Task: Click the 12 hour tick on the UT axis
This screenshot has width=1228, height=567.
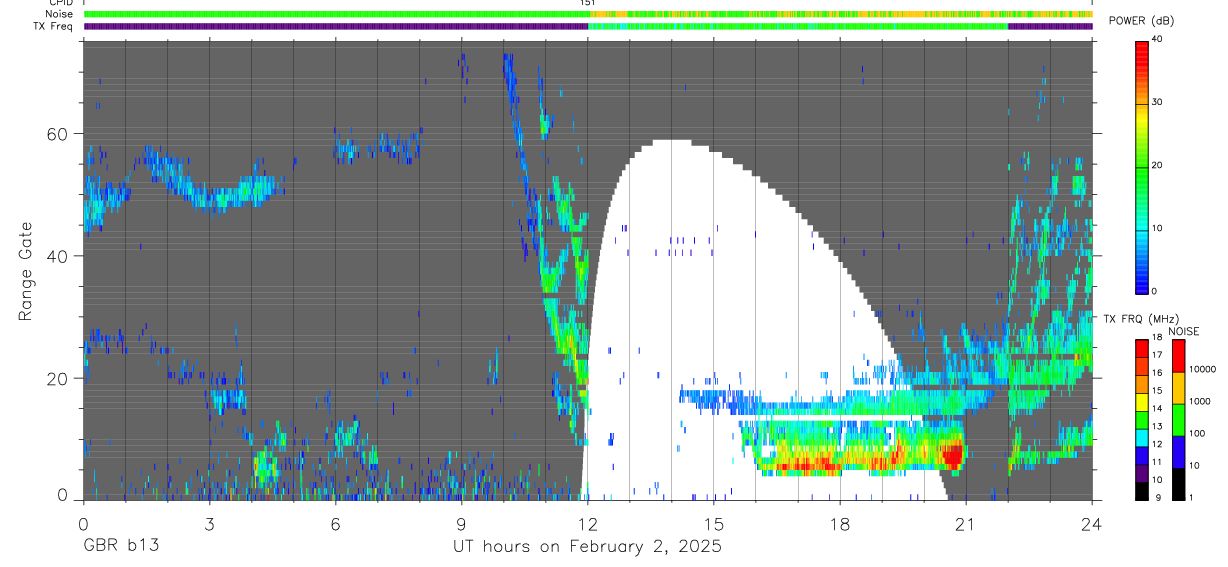Action: click(x=587, y=522)
